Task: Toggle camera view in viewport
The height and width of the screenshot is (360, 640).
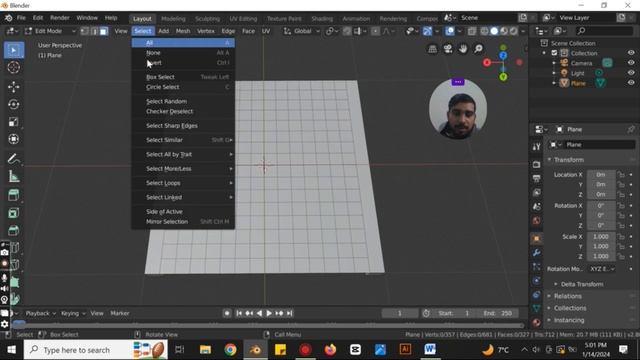Action: tap(448, 49)
